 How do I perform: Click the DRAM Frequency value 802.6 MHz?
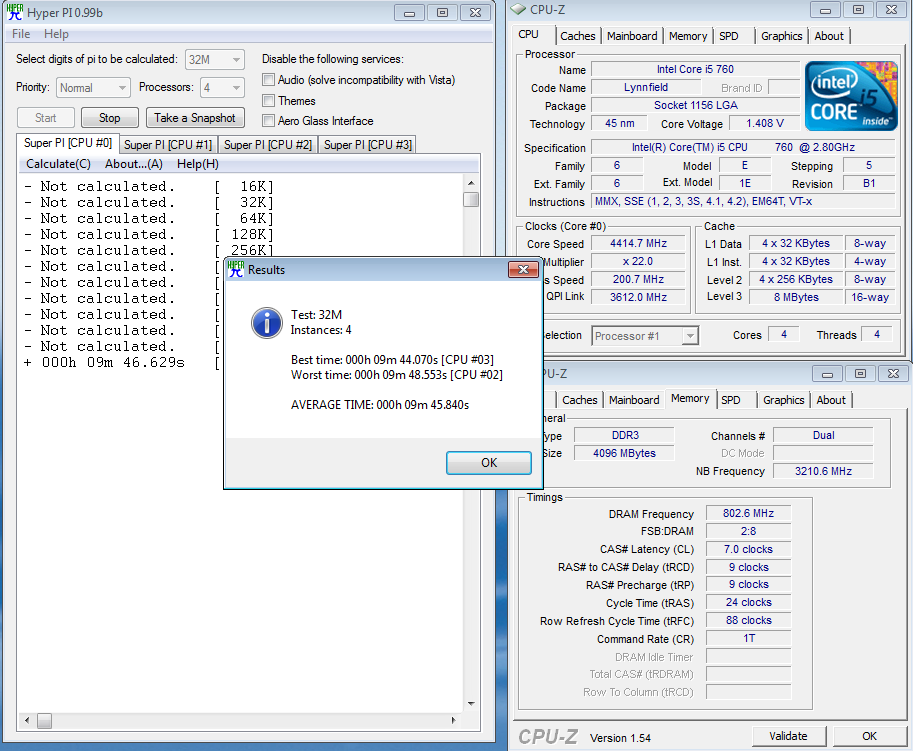(748, 513)
